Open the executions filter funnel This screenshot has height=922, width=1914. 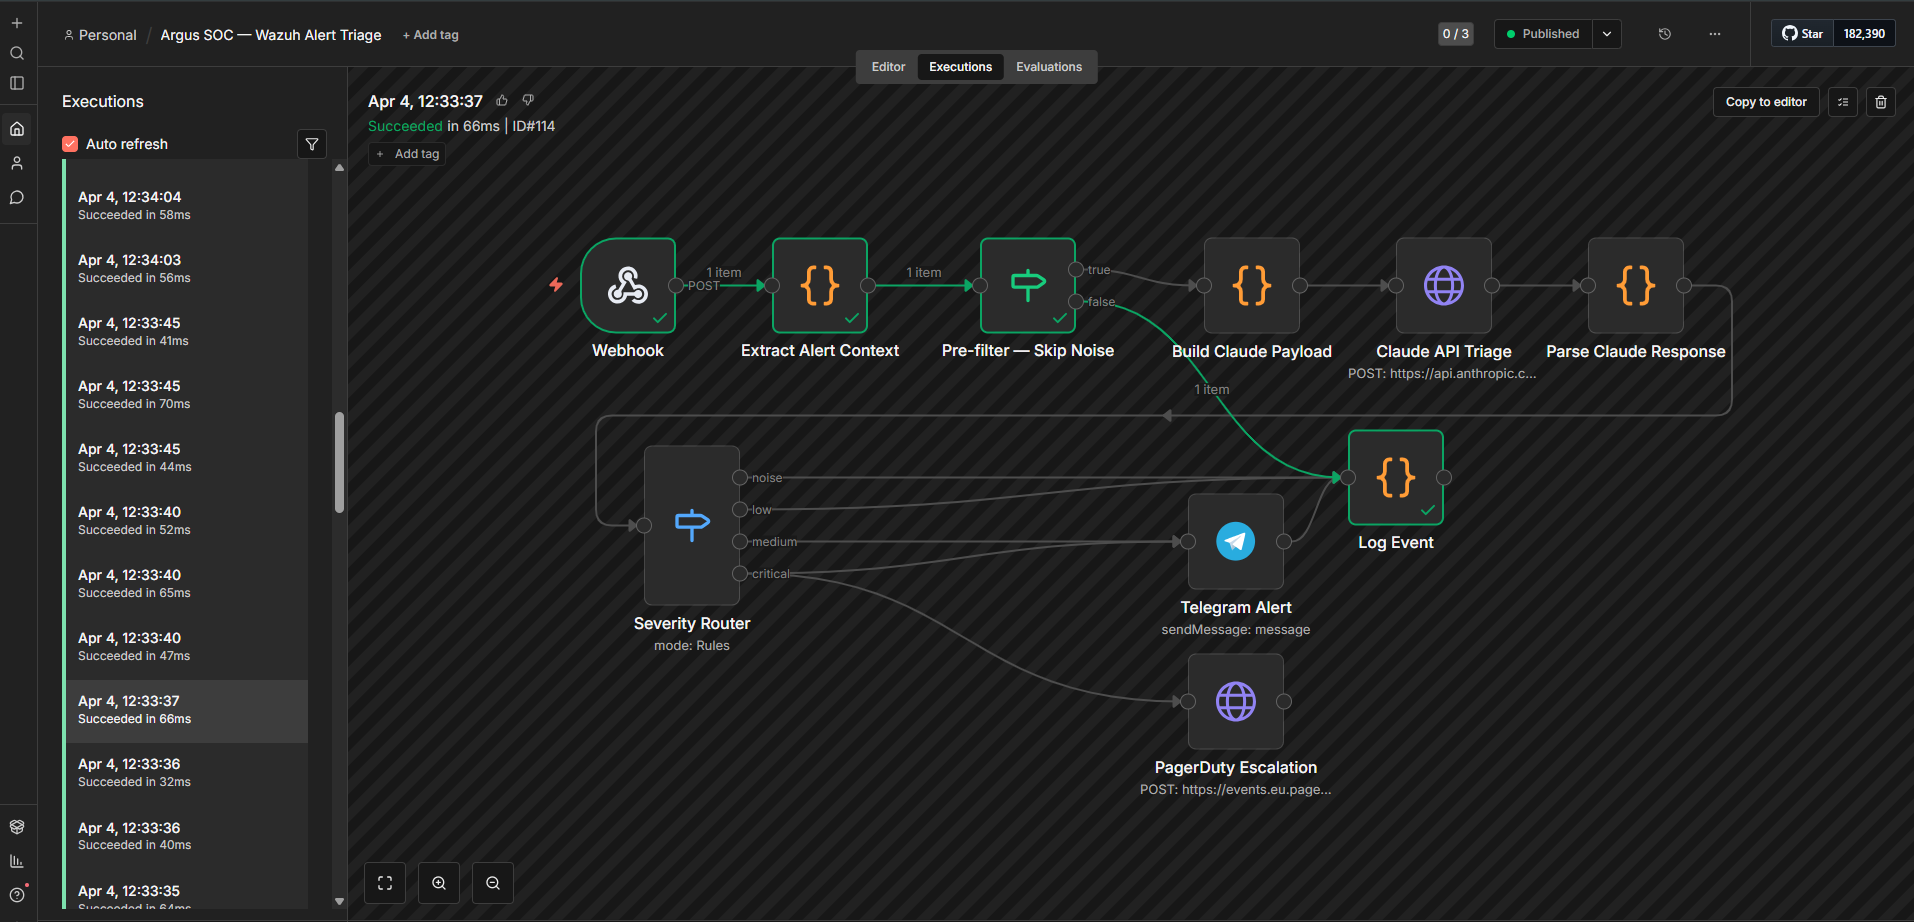[x=312, y=144]
